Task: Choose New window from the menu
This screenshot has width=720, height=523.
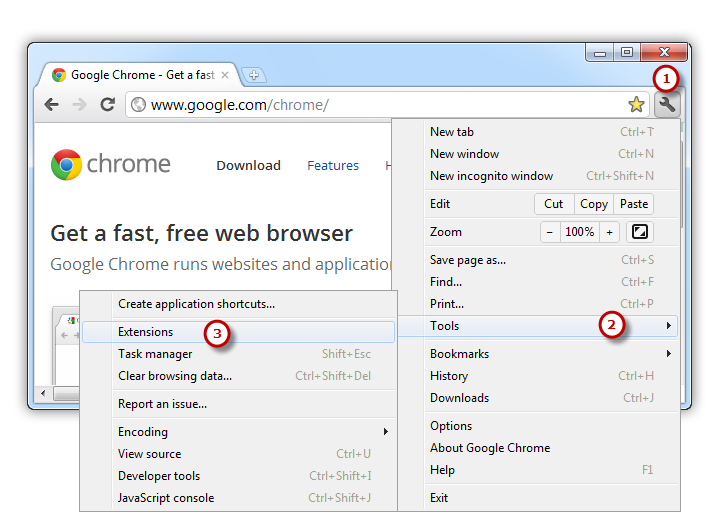Action: [x=536, y=154]
